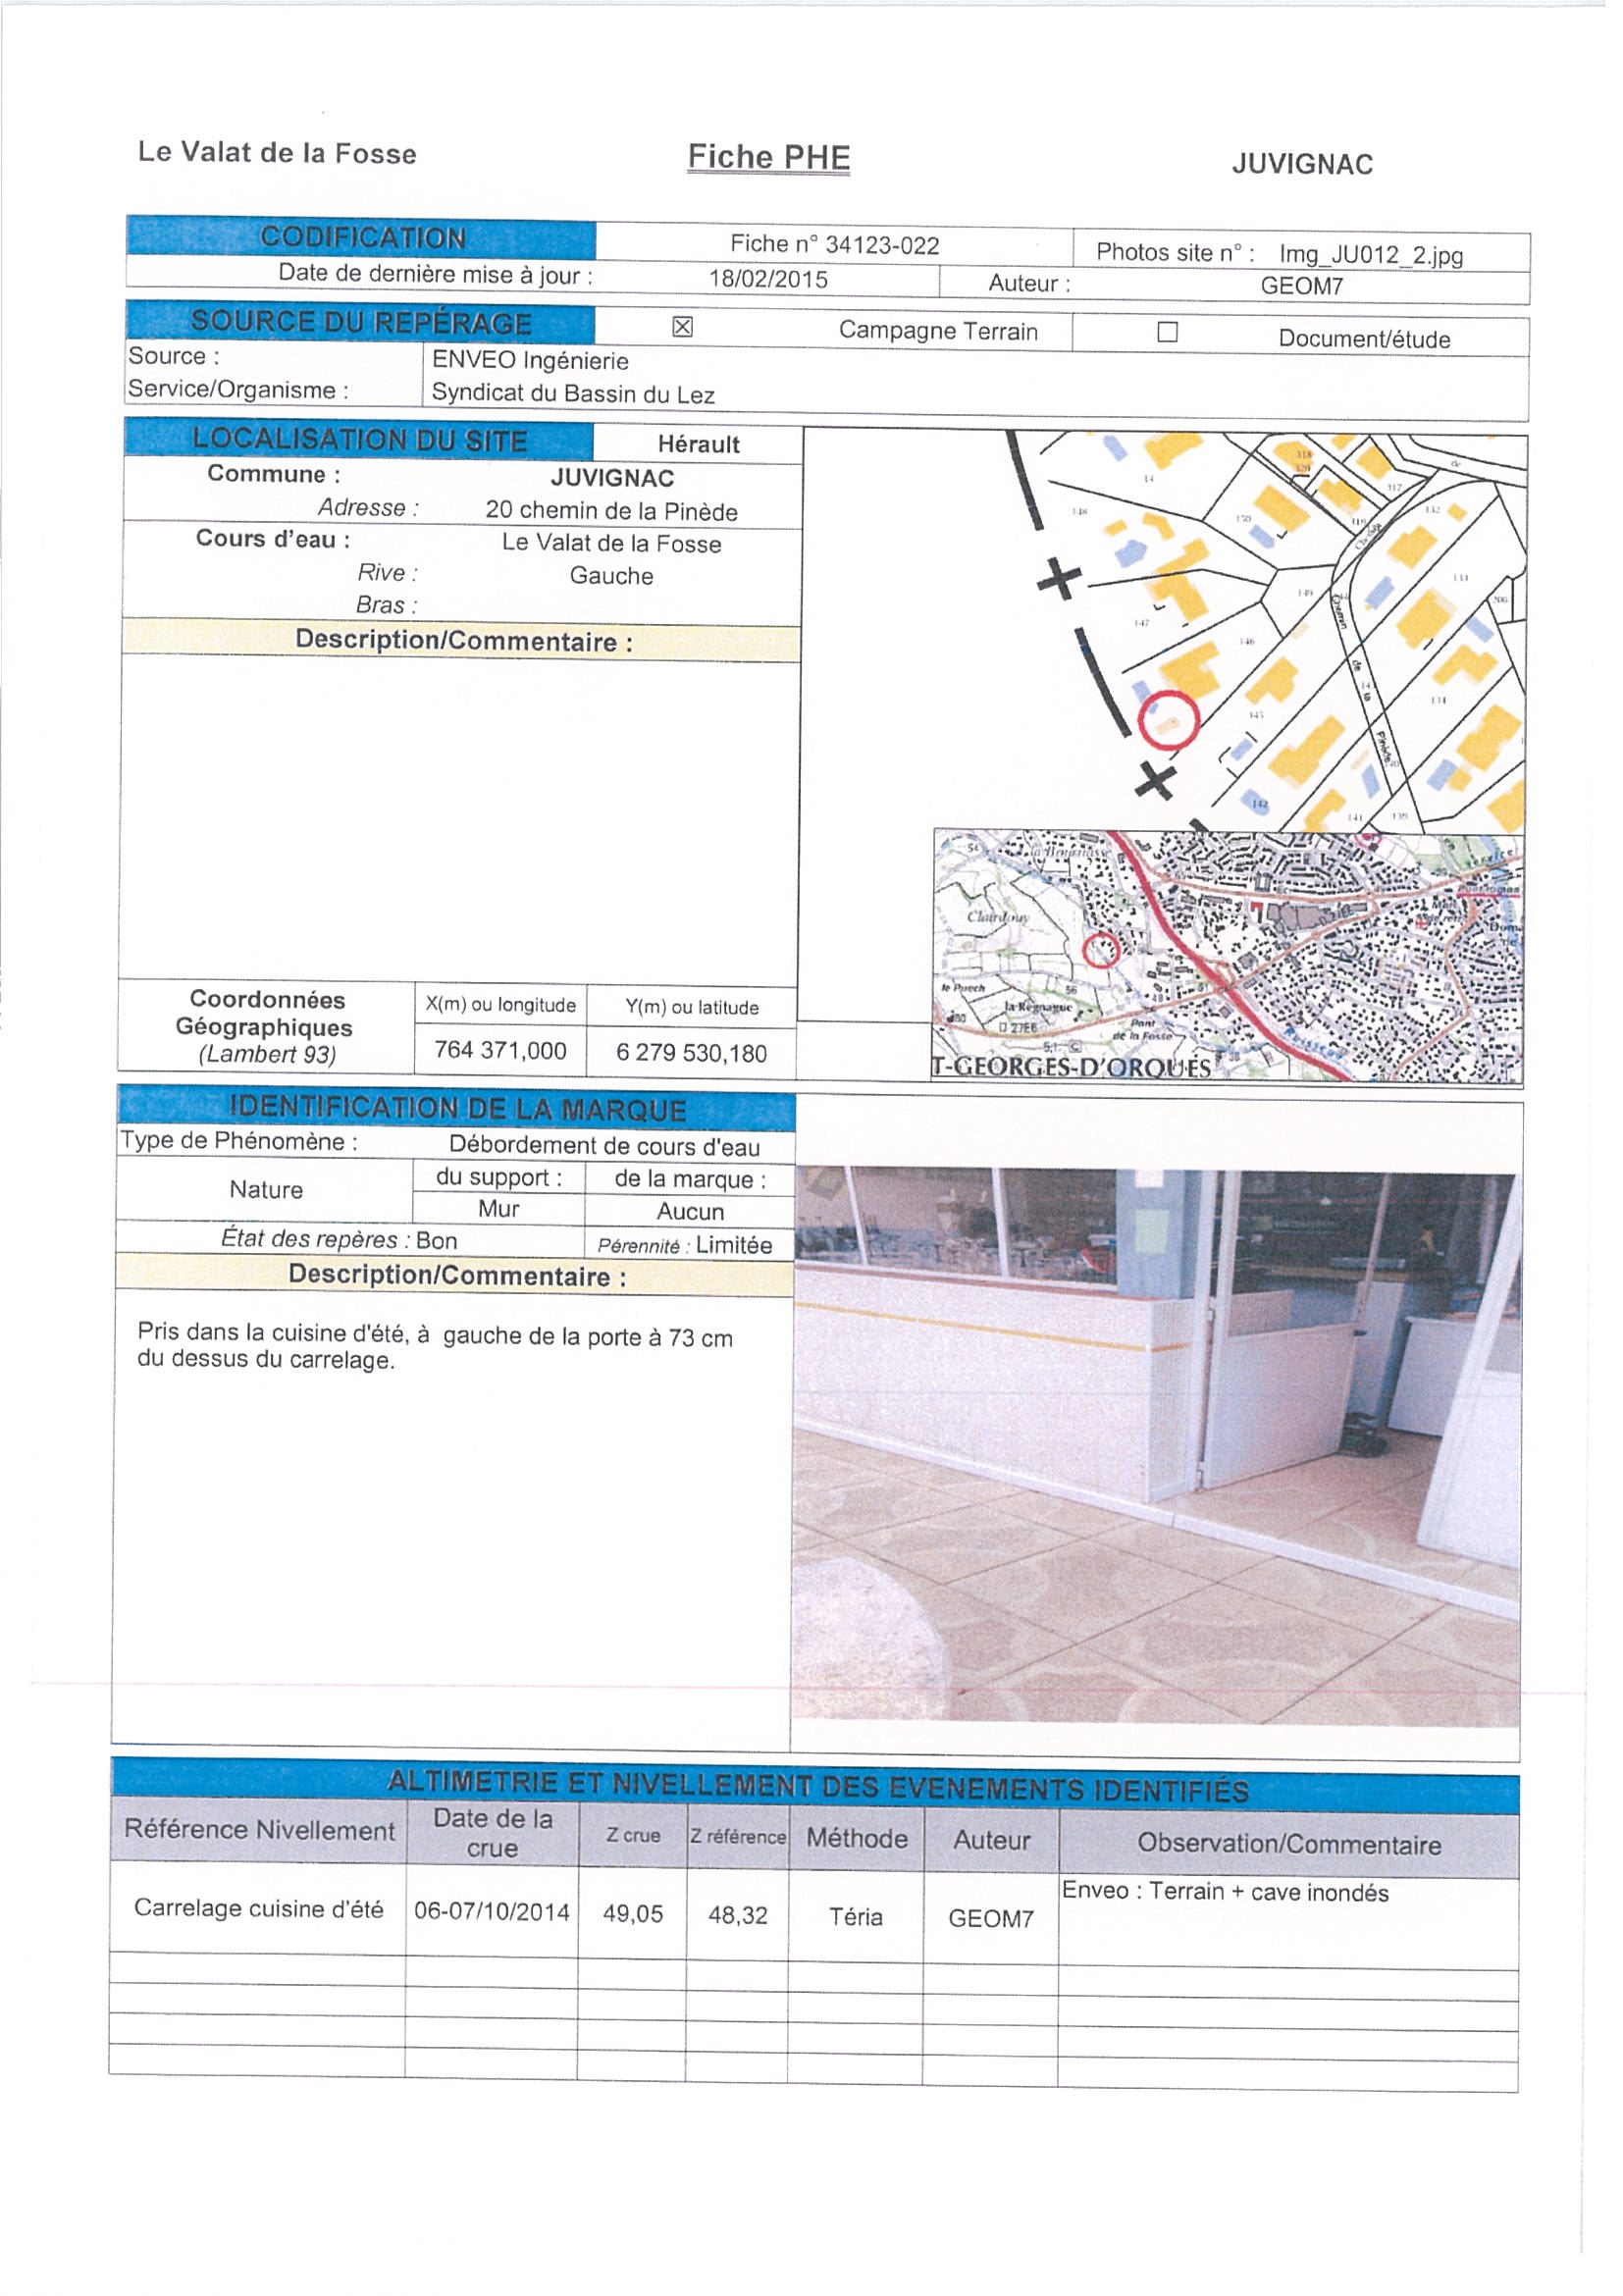Click the 'Coordonnées Géographiques' label
Image resolution: width=1623 pixels, height=2296 pixels.
[265, 1013]
